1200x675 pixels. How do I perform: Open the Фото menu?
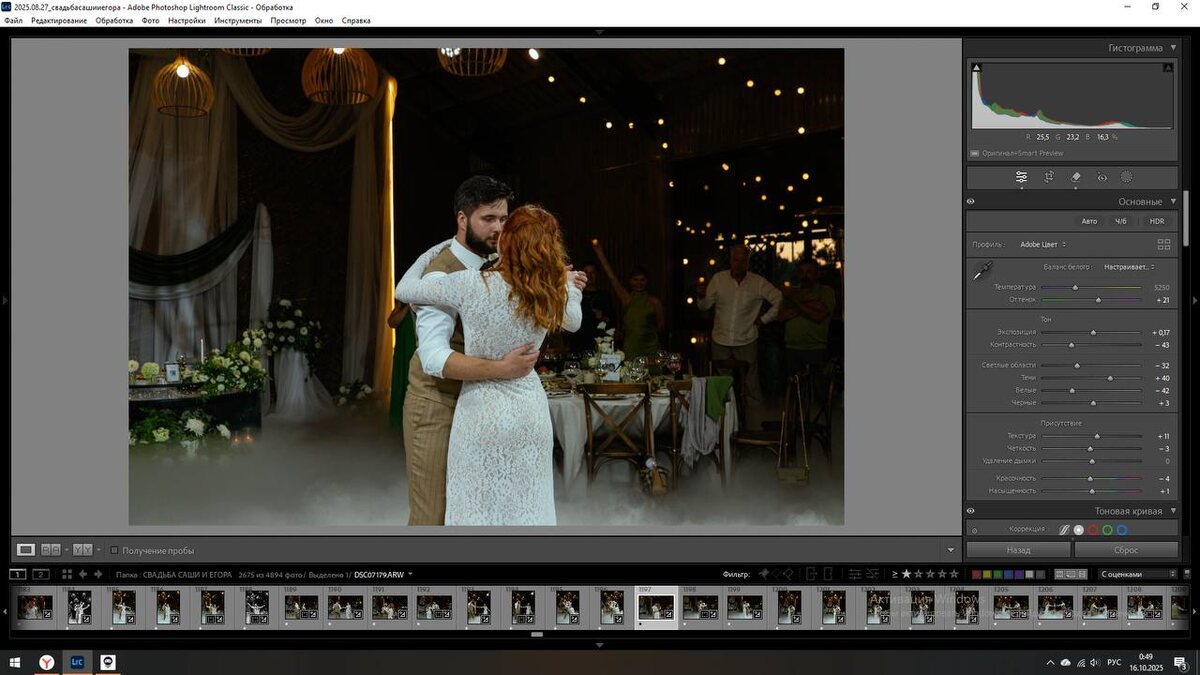[x=150, y=20]
